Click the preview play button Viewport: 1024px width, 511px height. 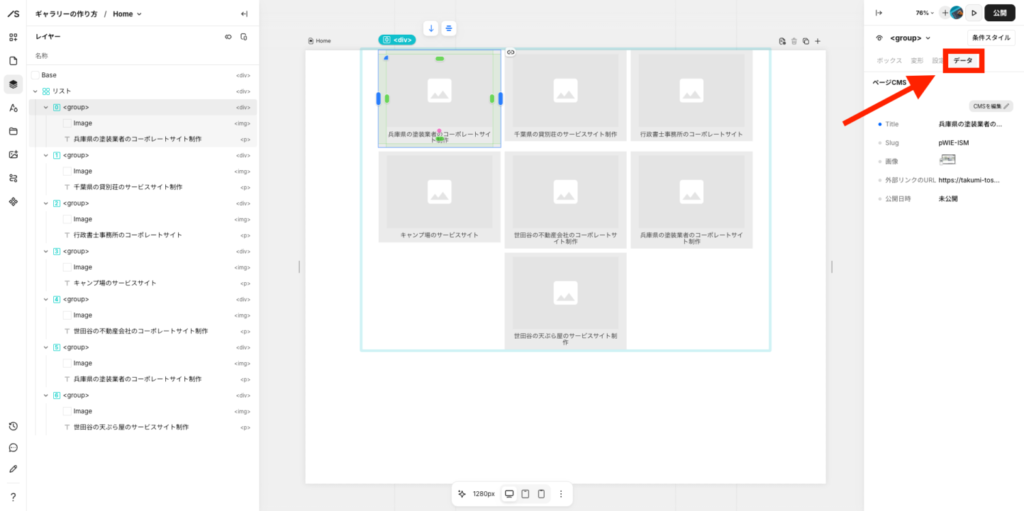974,13
